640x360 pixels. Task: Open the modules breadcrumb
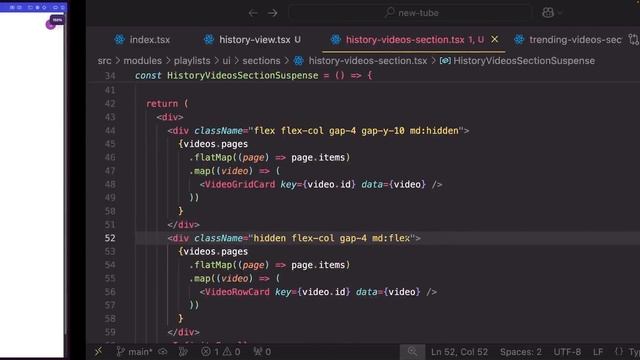142,61
